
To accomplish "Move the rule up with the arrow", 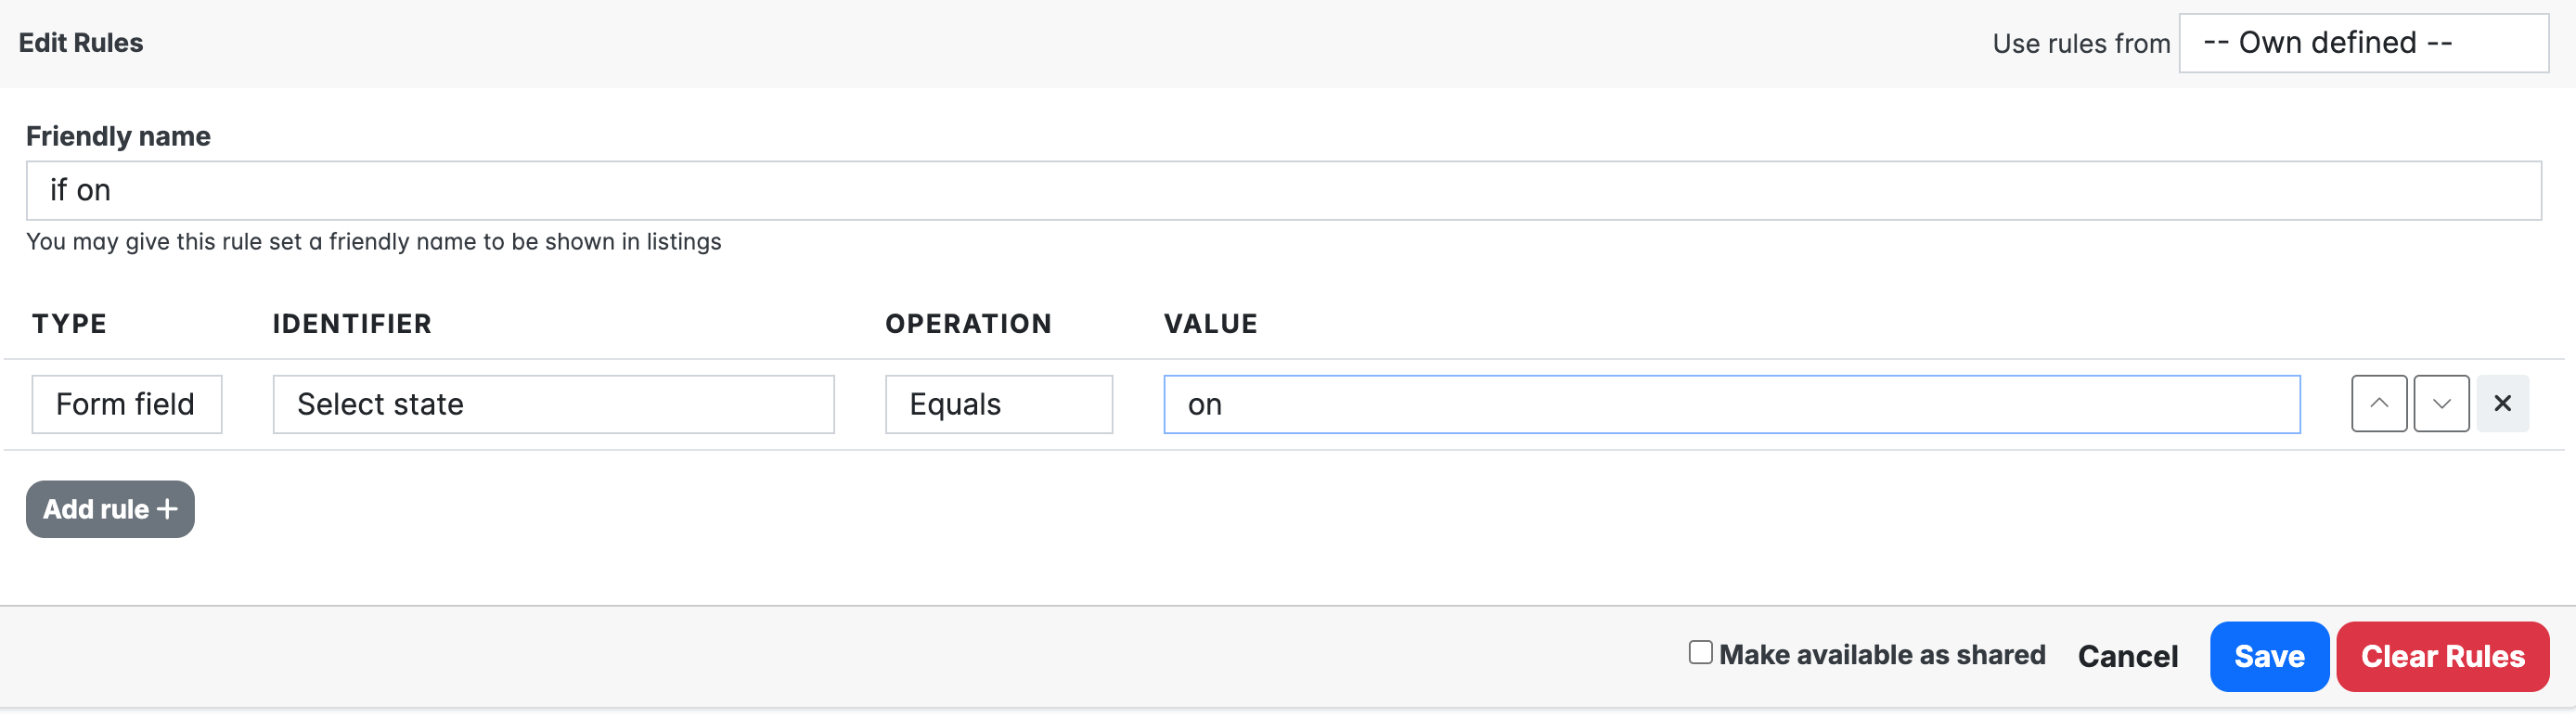I will (2378, 404).
